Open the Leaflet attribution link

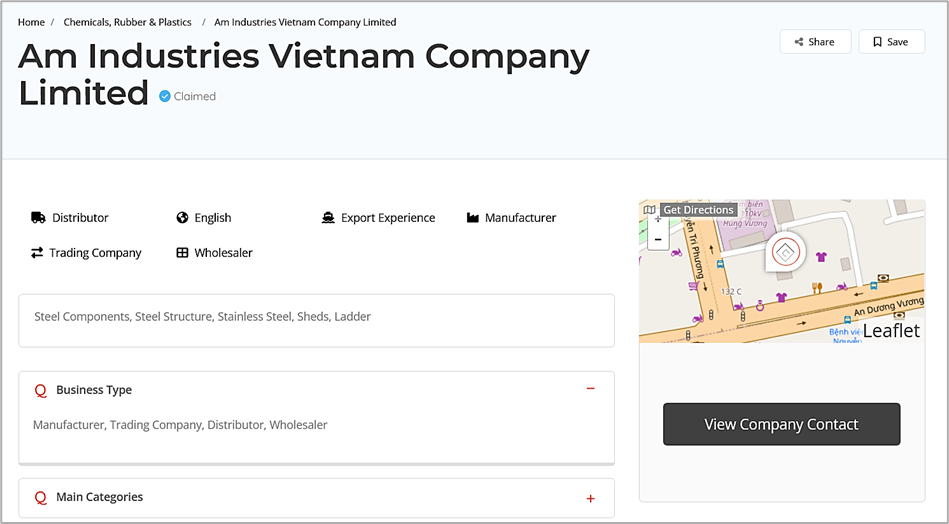click(892, 331)
